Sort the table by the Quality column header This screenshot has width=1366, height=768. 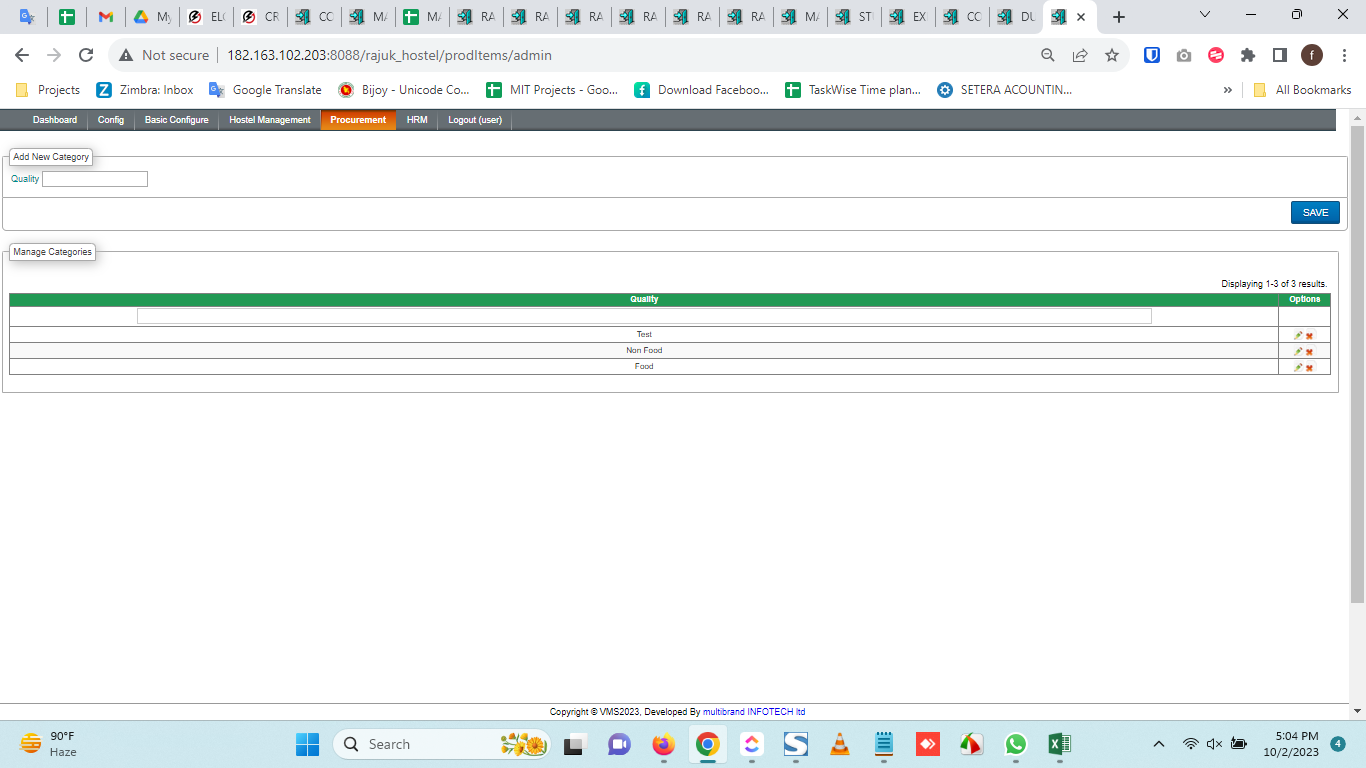click(644, 299)
